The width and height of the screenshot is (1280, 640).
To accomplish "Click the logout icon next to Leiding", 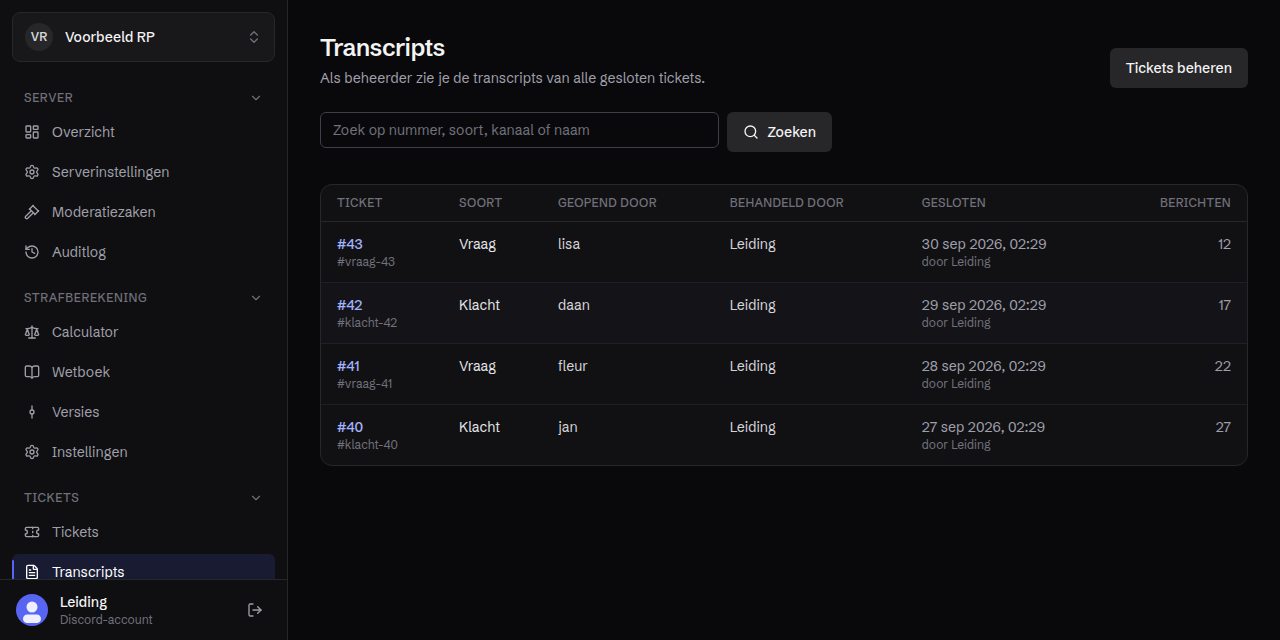I will click(255, 610).
